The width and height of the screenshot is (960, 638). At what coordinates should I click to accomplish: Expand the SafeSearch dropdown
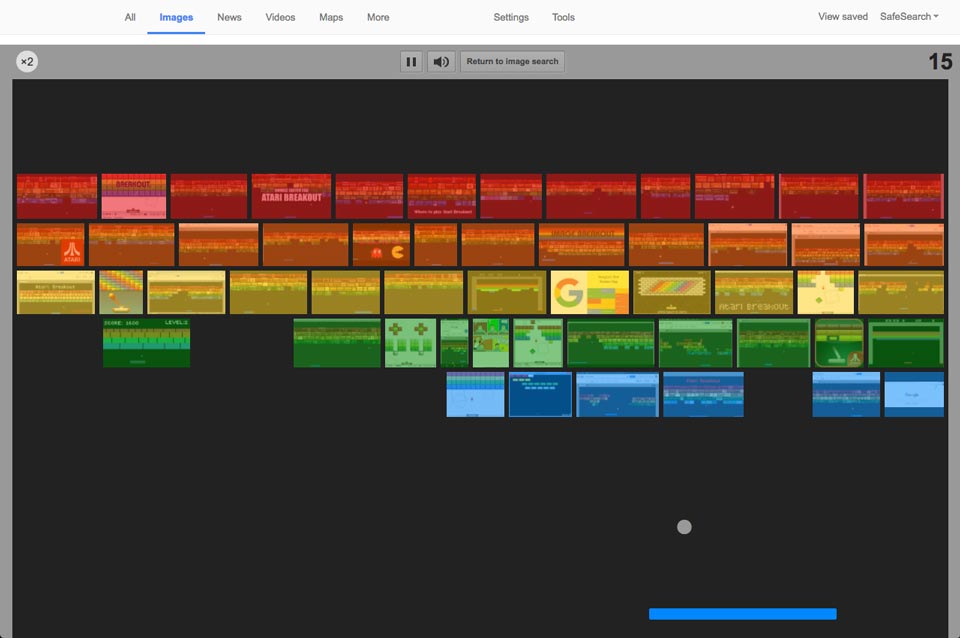click(909, 17)
